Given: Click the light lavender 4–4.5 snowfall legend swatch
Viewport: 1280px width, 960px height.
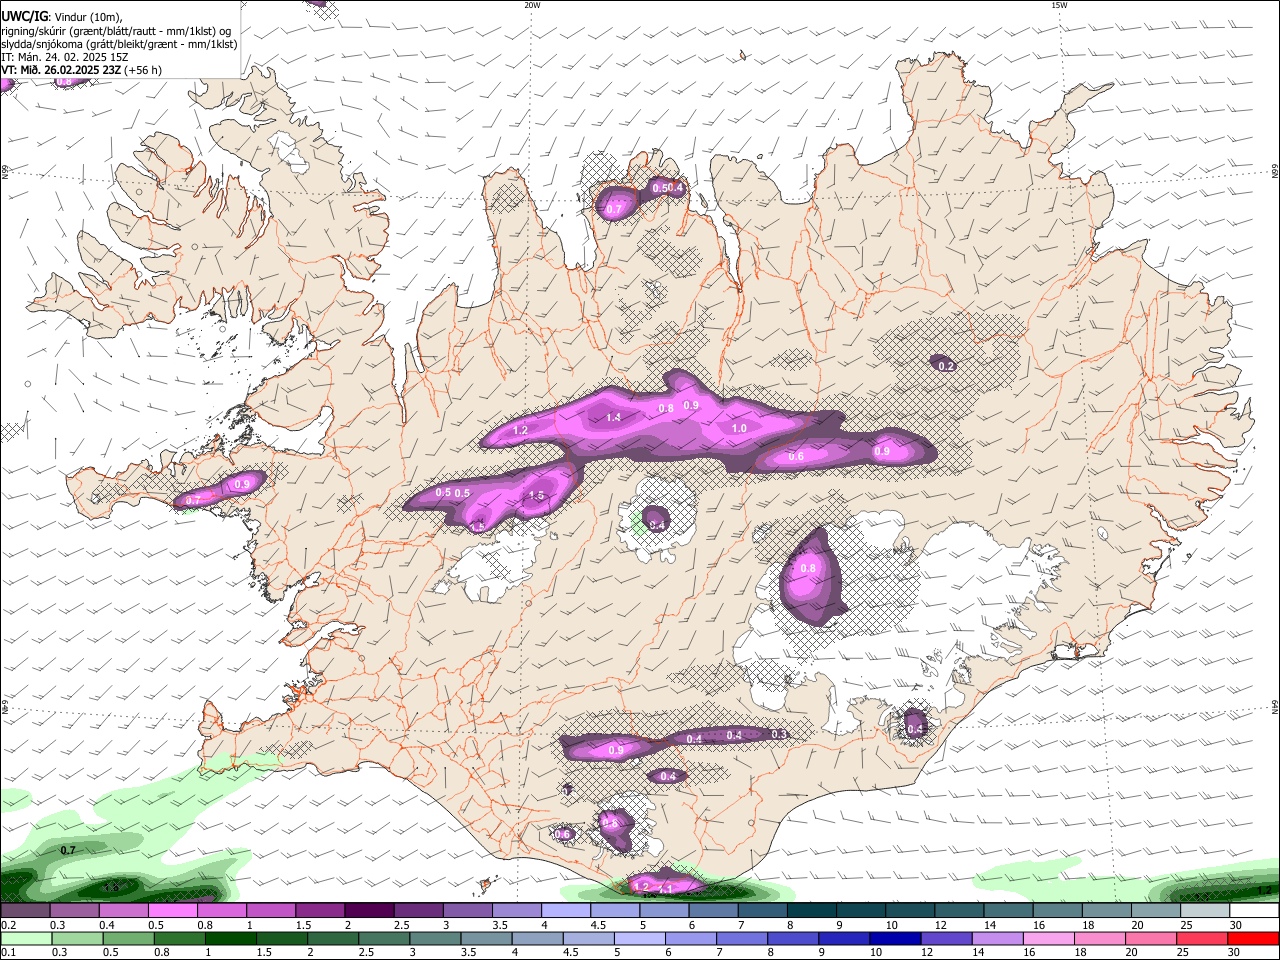Looking at the screenshot, I should click(x=566, y=910).
